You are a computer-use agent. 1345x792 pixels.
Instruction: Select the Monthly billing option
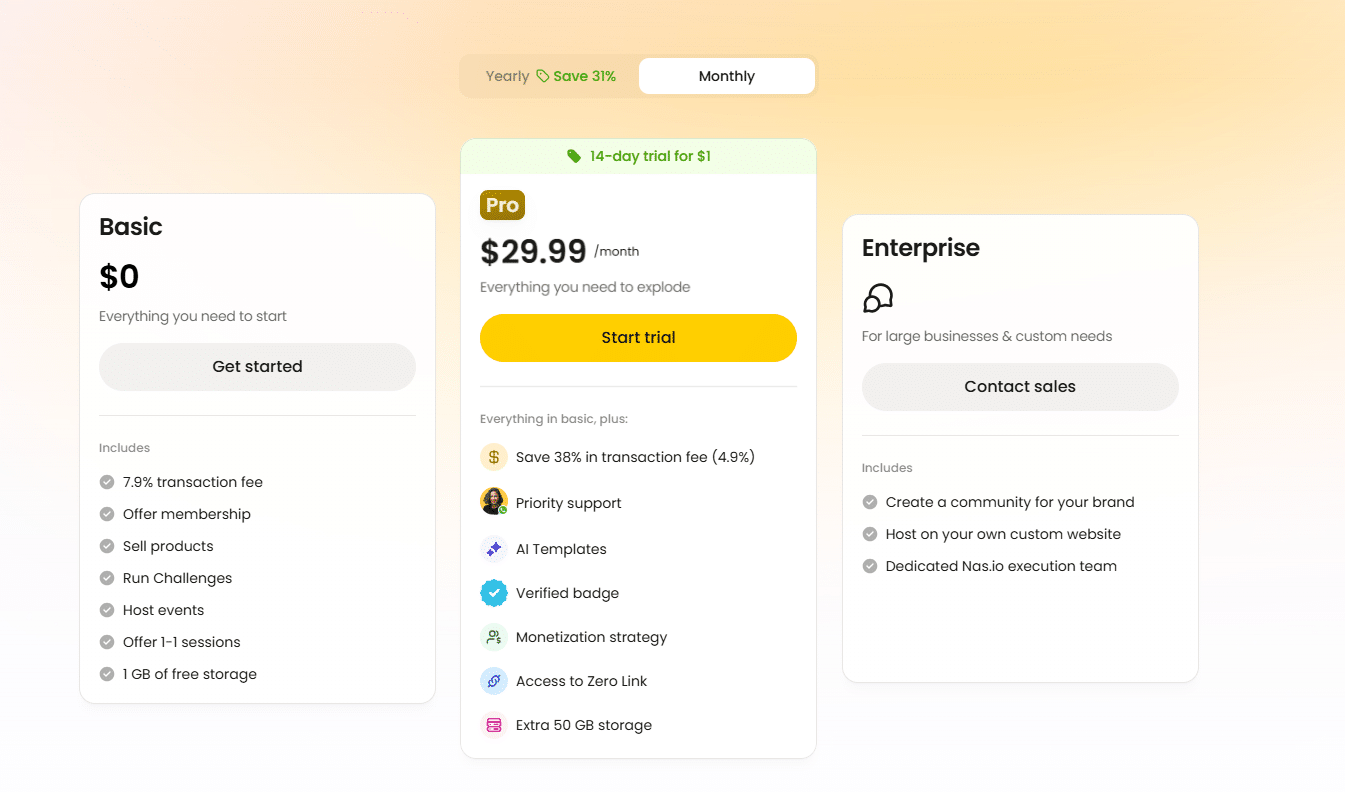click(727, 76)
